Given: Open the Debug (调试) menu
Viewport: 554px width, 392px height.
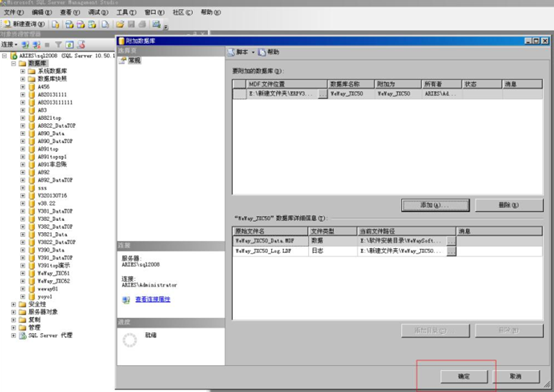Looking at the screenshot, I should 98,12.
